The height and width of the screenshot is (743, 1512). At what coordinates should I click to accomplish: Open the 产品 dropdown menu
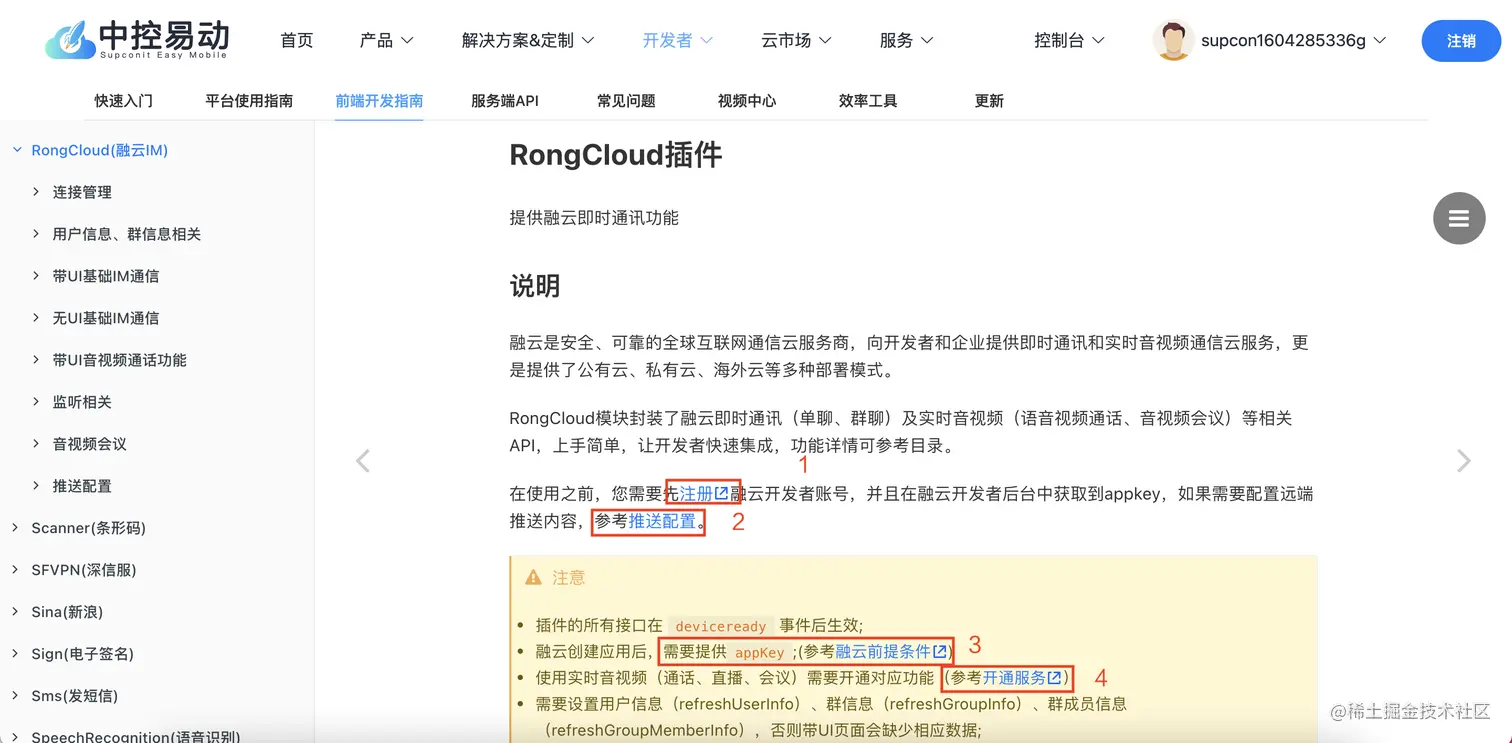[x=387, y=40]
